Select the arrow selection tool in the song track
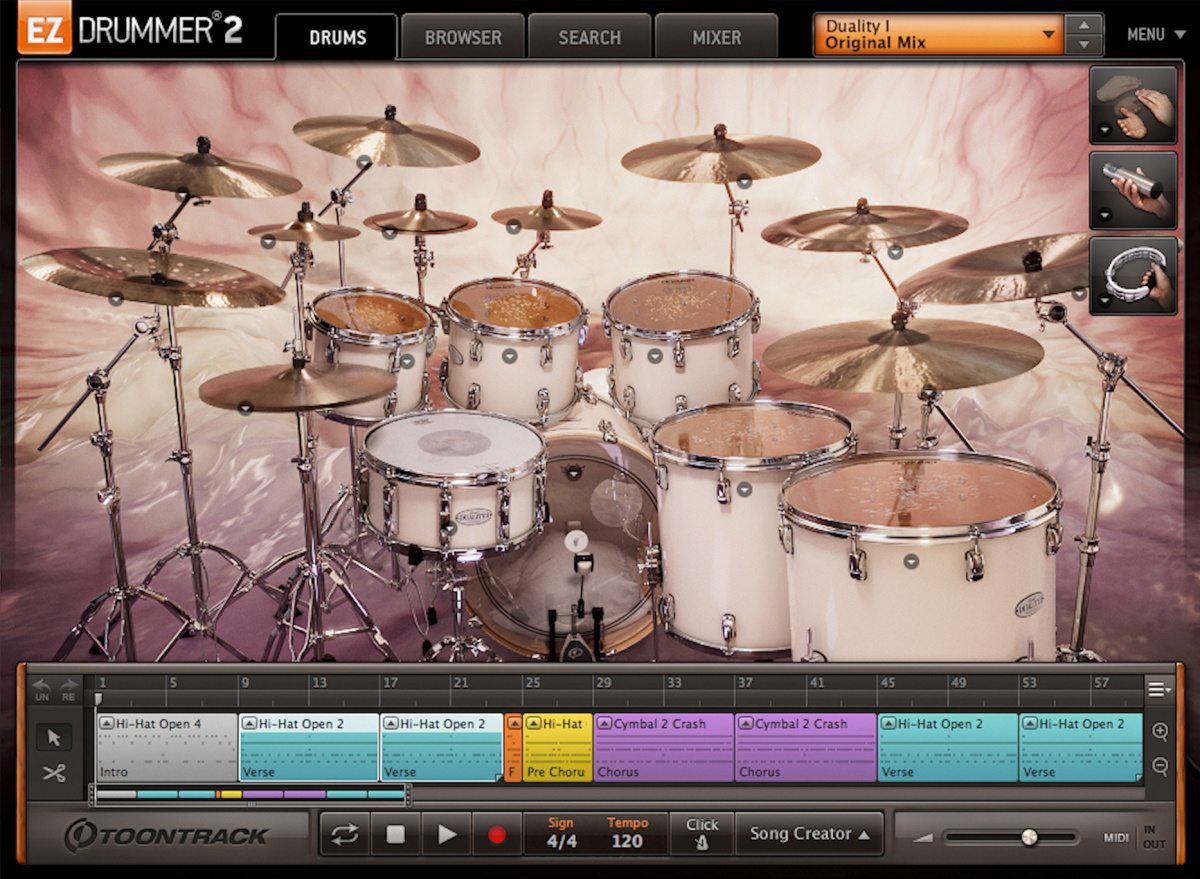The width and height of the screenshot is (1200, 879). pyautogui.click(x=53, y=737)
